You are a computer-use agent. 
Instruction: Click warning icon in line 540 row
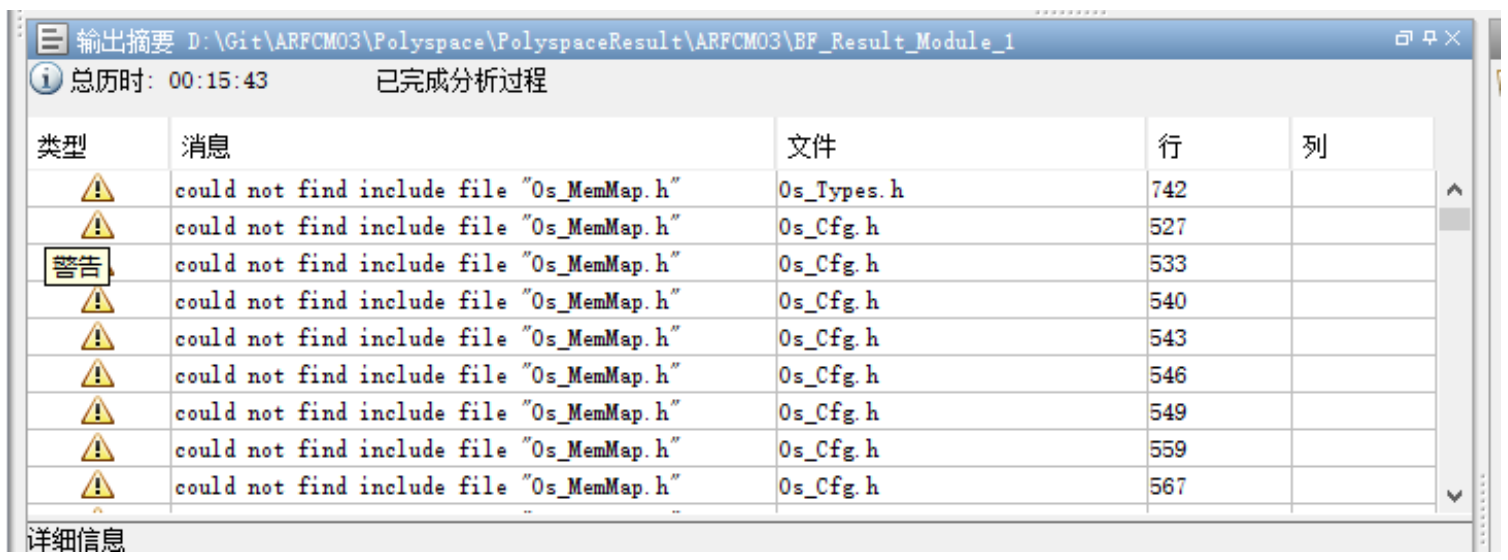pos(97,300)
